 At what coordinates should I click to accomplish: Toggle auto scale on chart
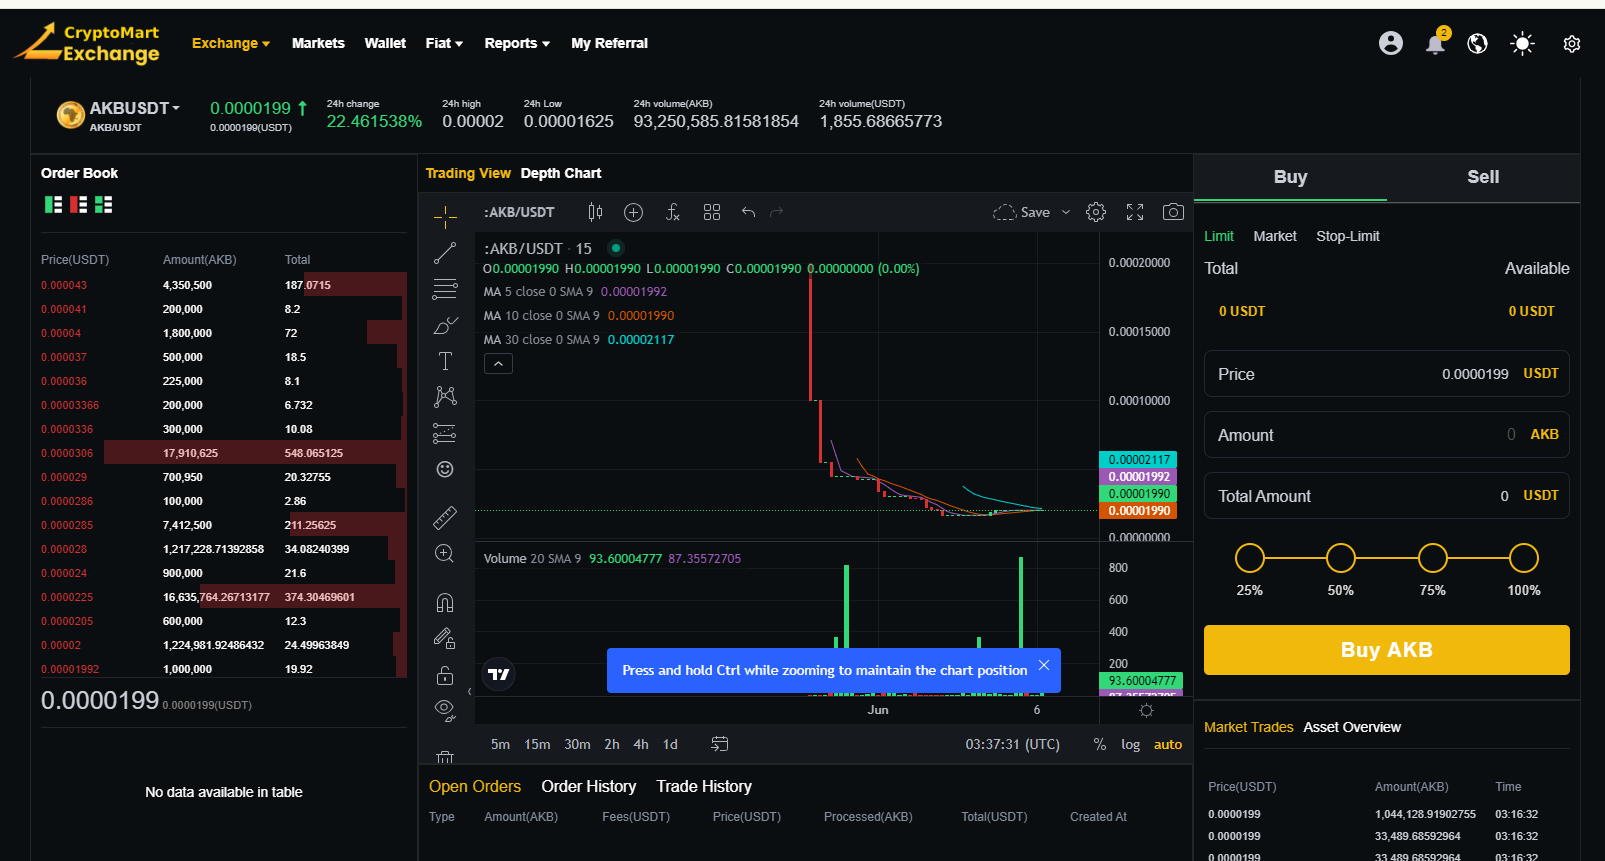(x=1168, y=744)
